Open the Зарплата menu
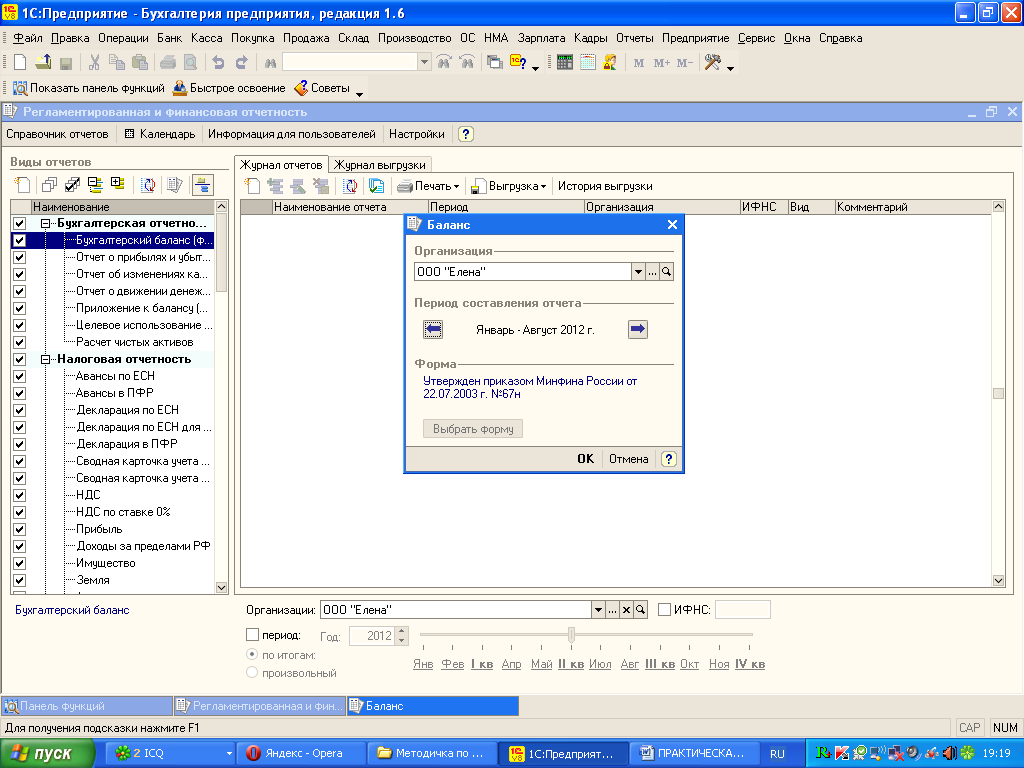 [x=541, y=38]
